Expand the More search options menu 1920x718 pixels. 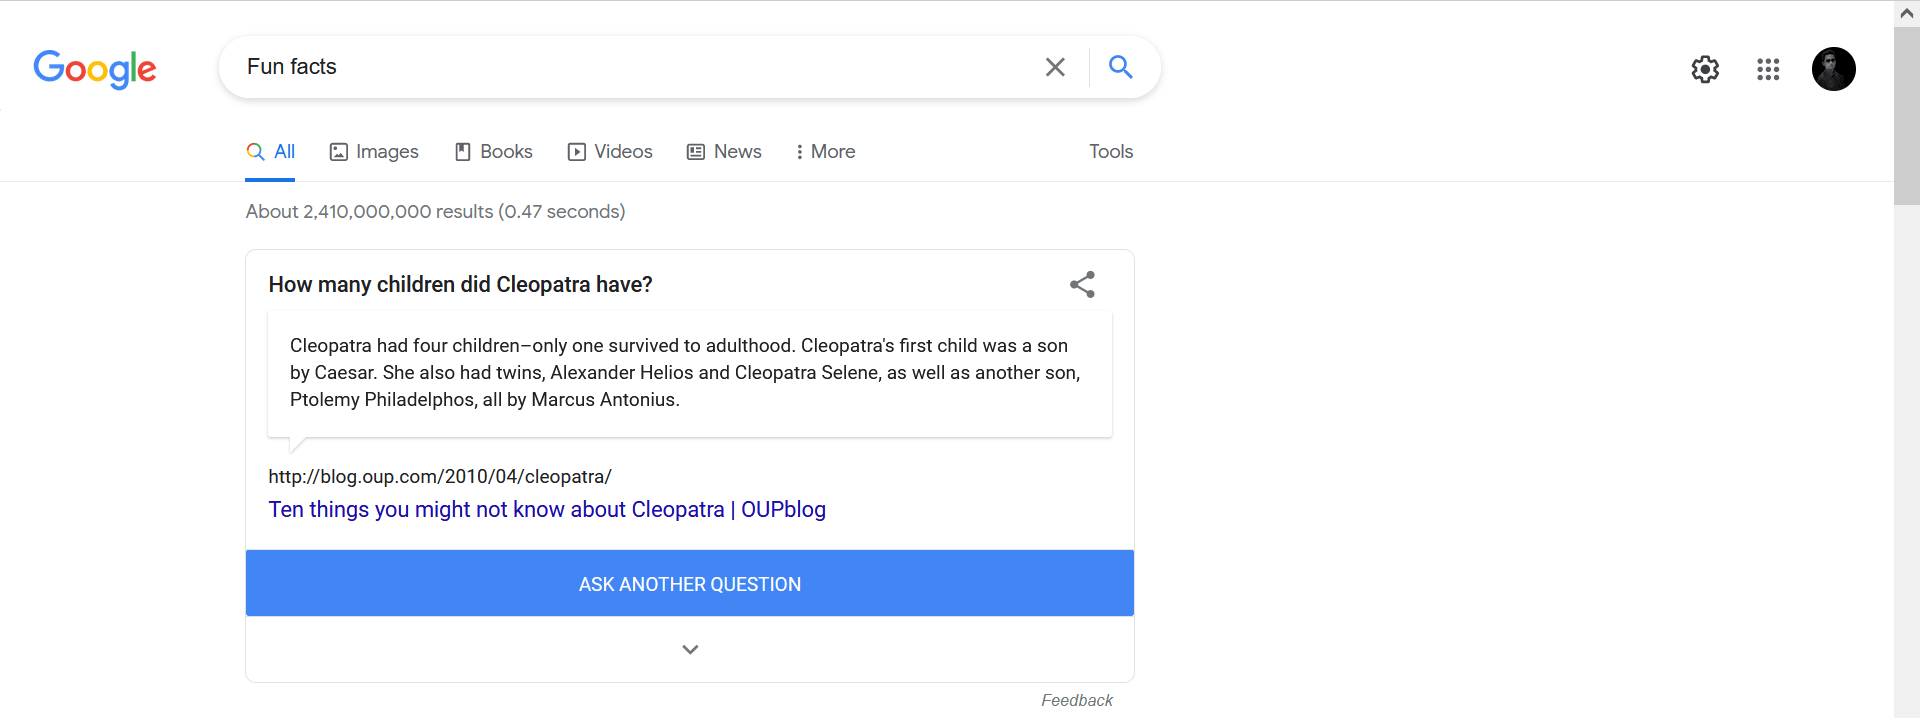(x=826, y=152)
